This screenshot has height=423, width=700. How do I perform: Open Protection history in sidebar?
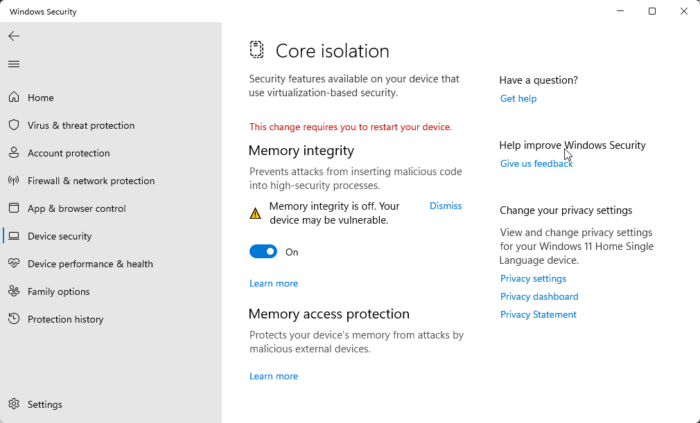pos(65,320)
